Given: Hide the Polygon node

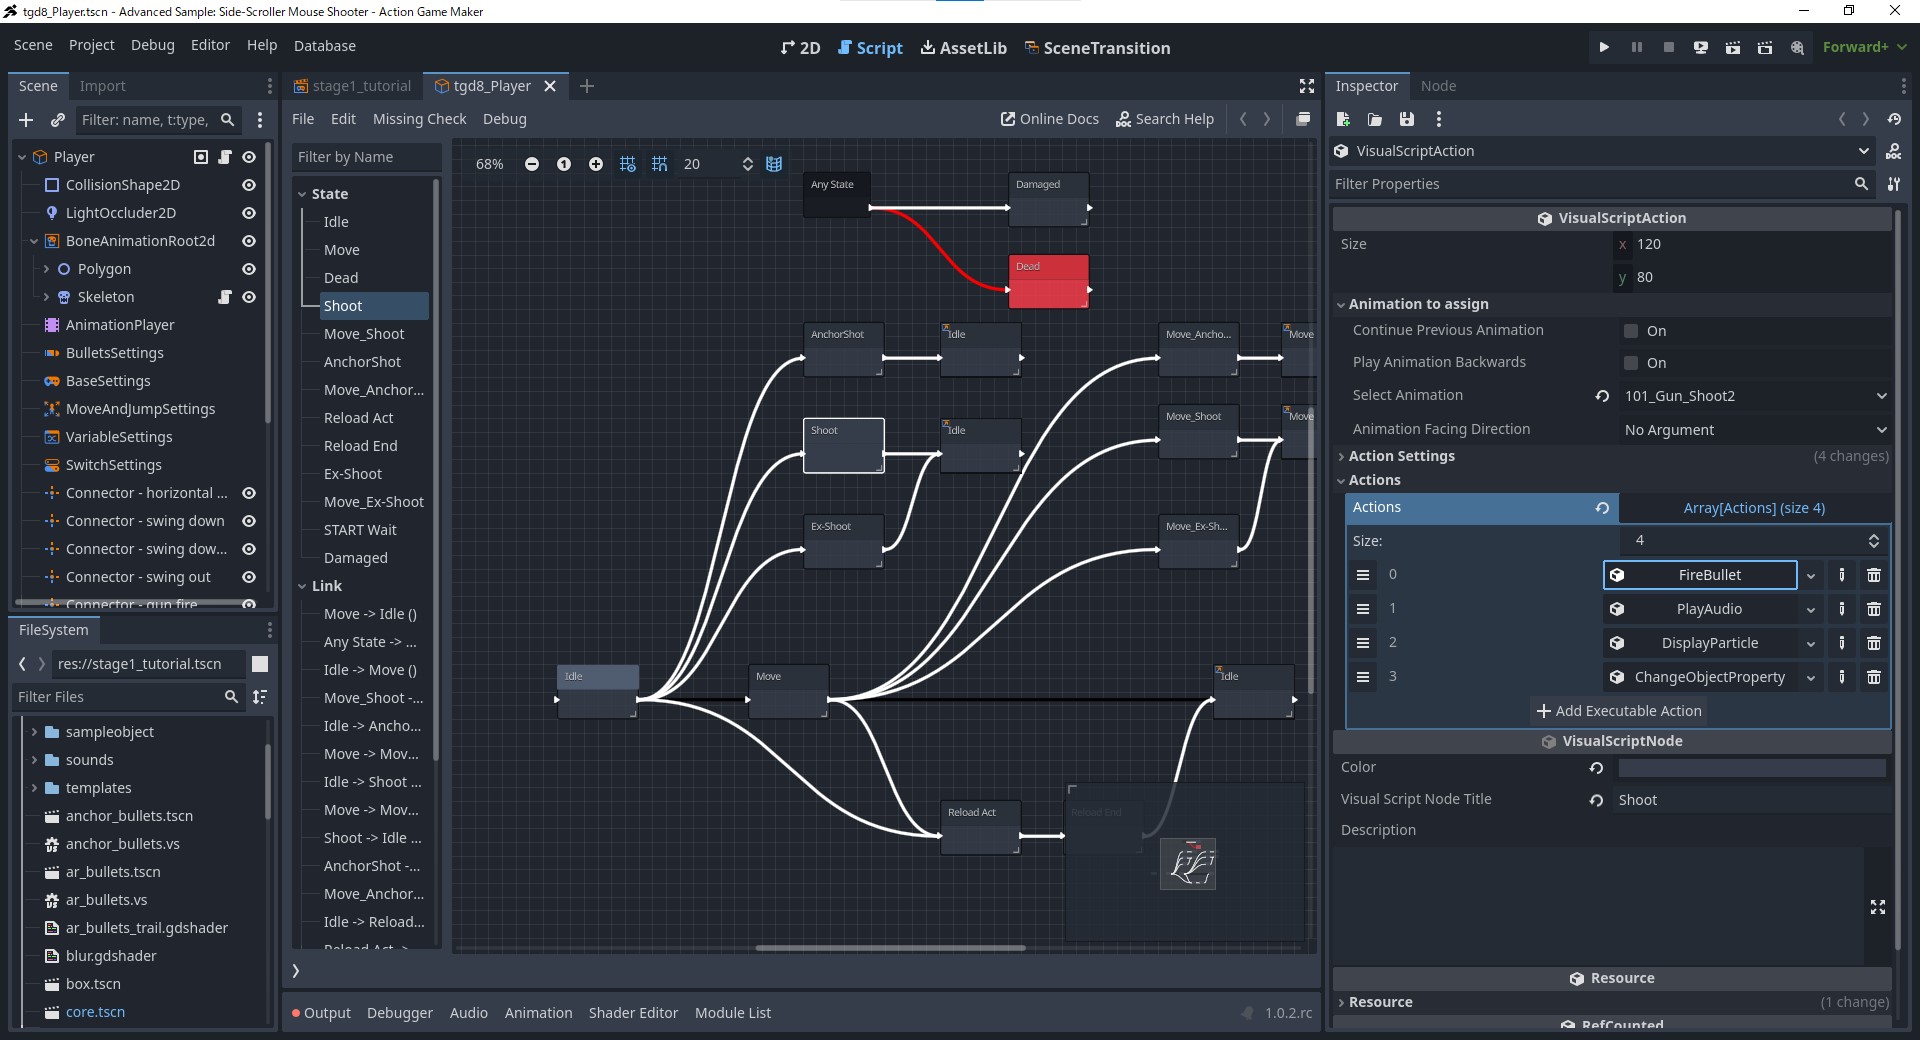Looking at the screenshot, I should (249, 269).
